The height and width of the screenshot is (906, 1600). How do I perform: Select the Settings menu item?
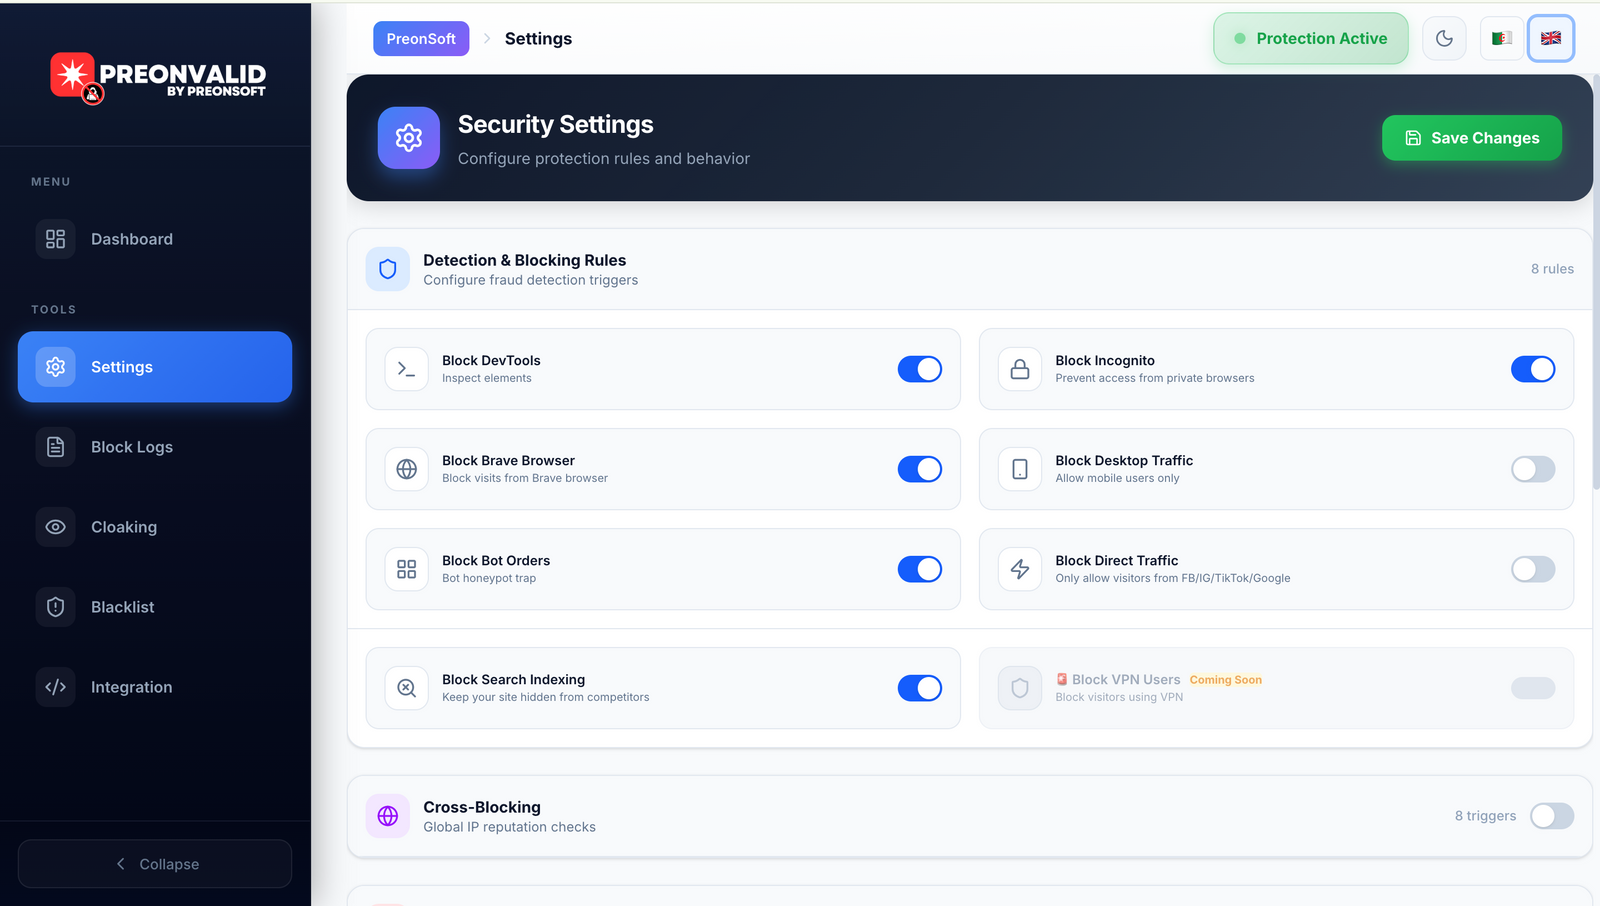(122, 367)
